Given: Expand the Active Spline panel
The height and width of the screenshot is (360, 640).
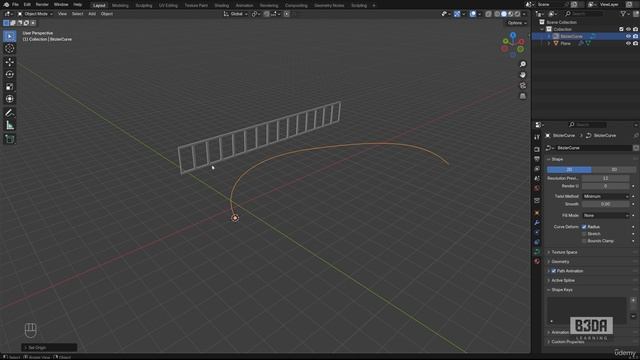Looking at the screenshot, I should pos(563,280).
